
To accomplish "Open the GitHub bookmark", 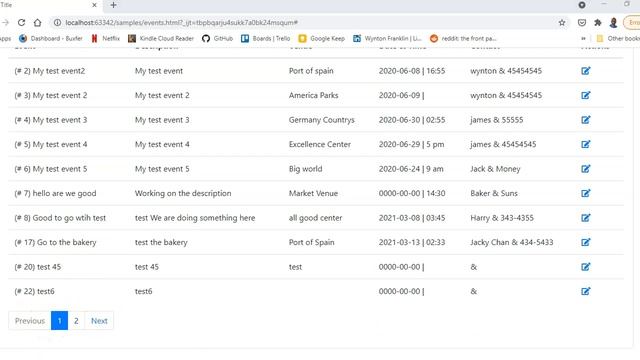I will point(218,38).
